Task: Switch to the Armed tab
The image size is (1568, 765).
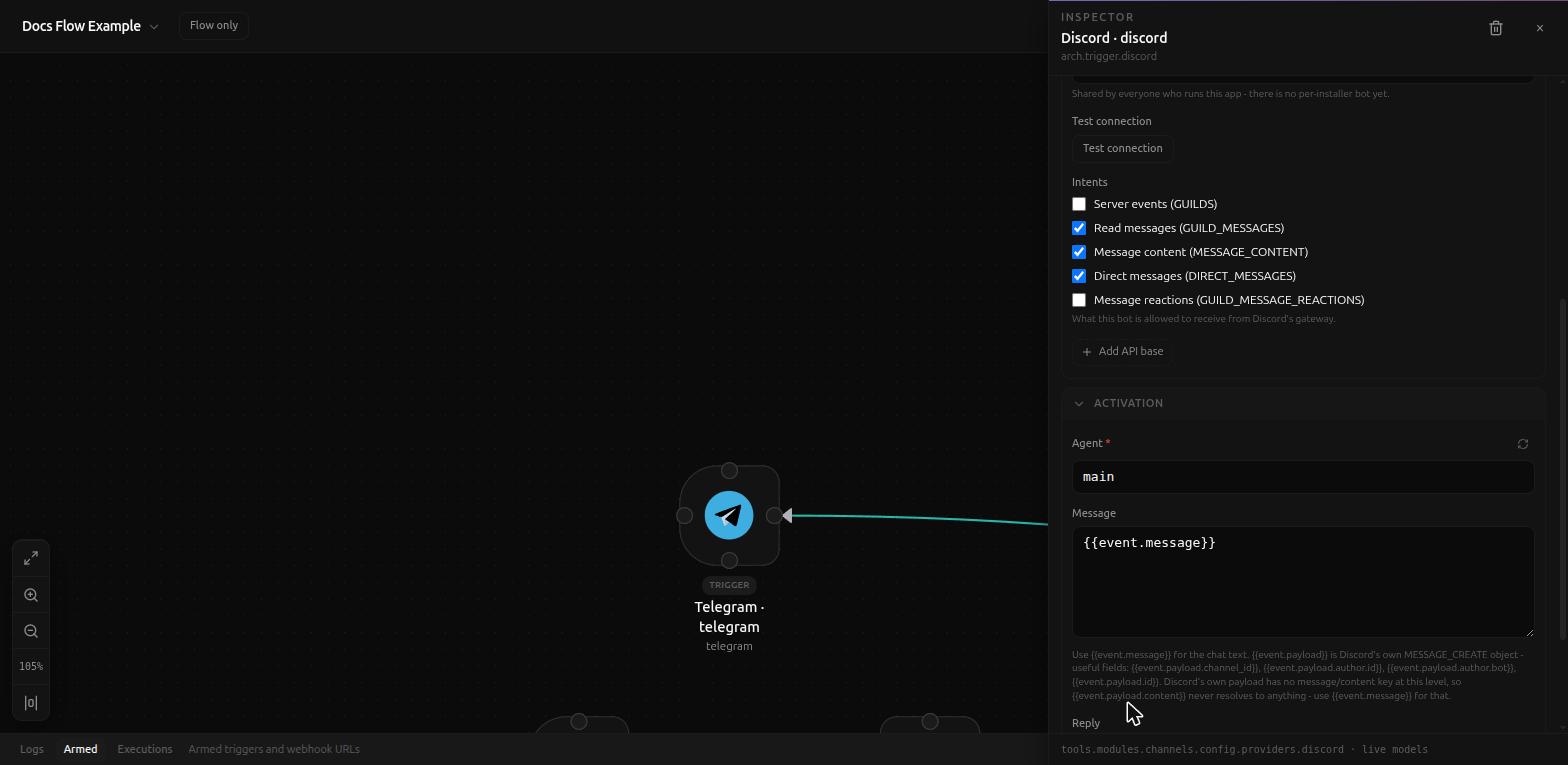Action: click(x=81, y=749)
